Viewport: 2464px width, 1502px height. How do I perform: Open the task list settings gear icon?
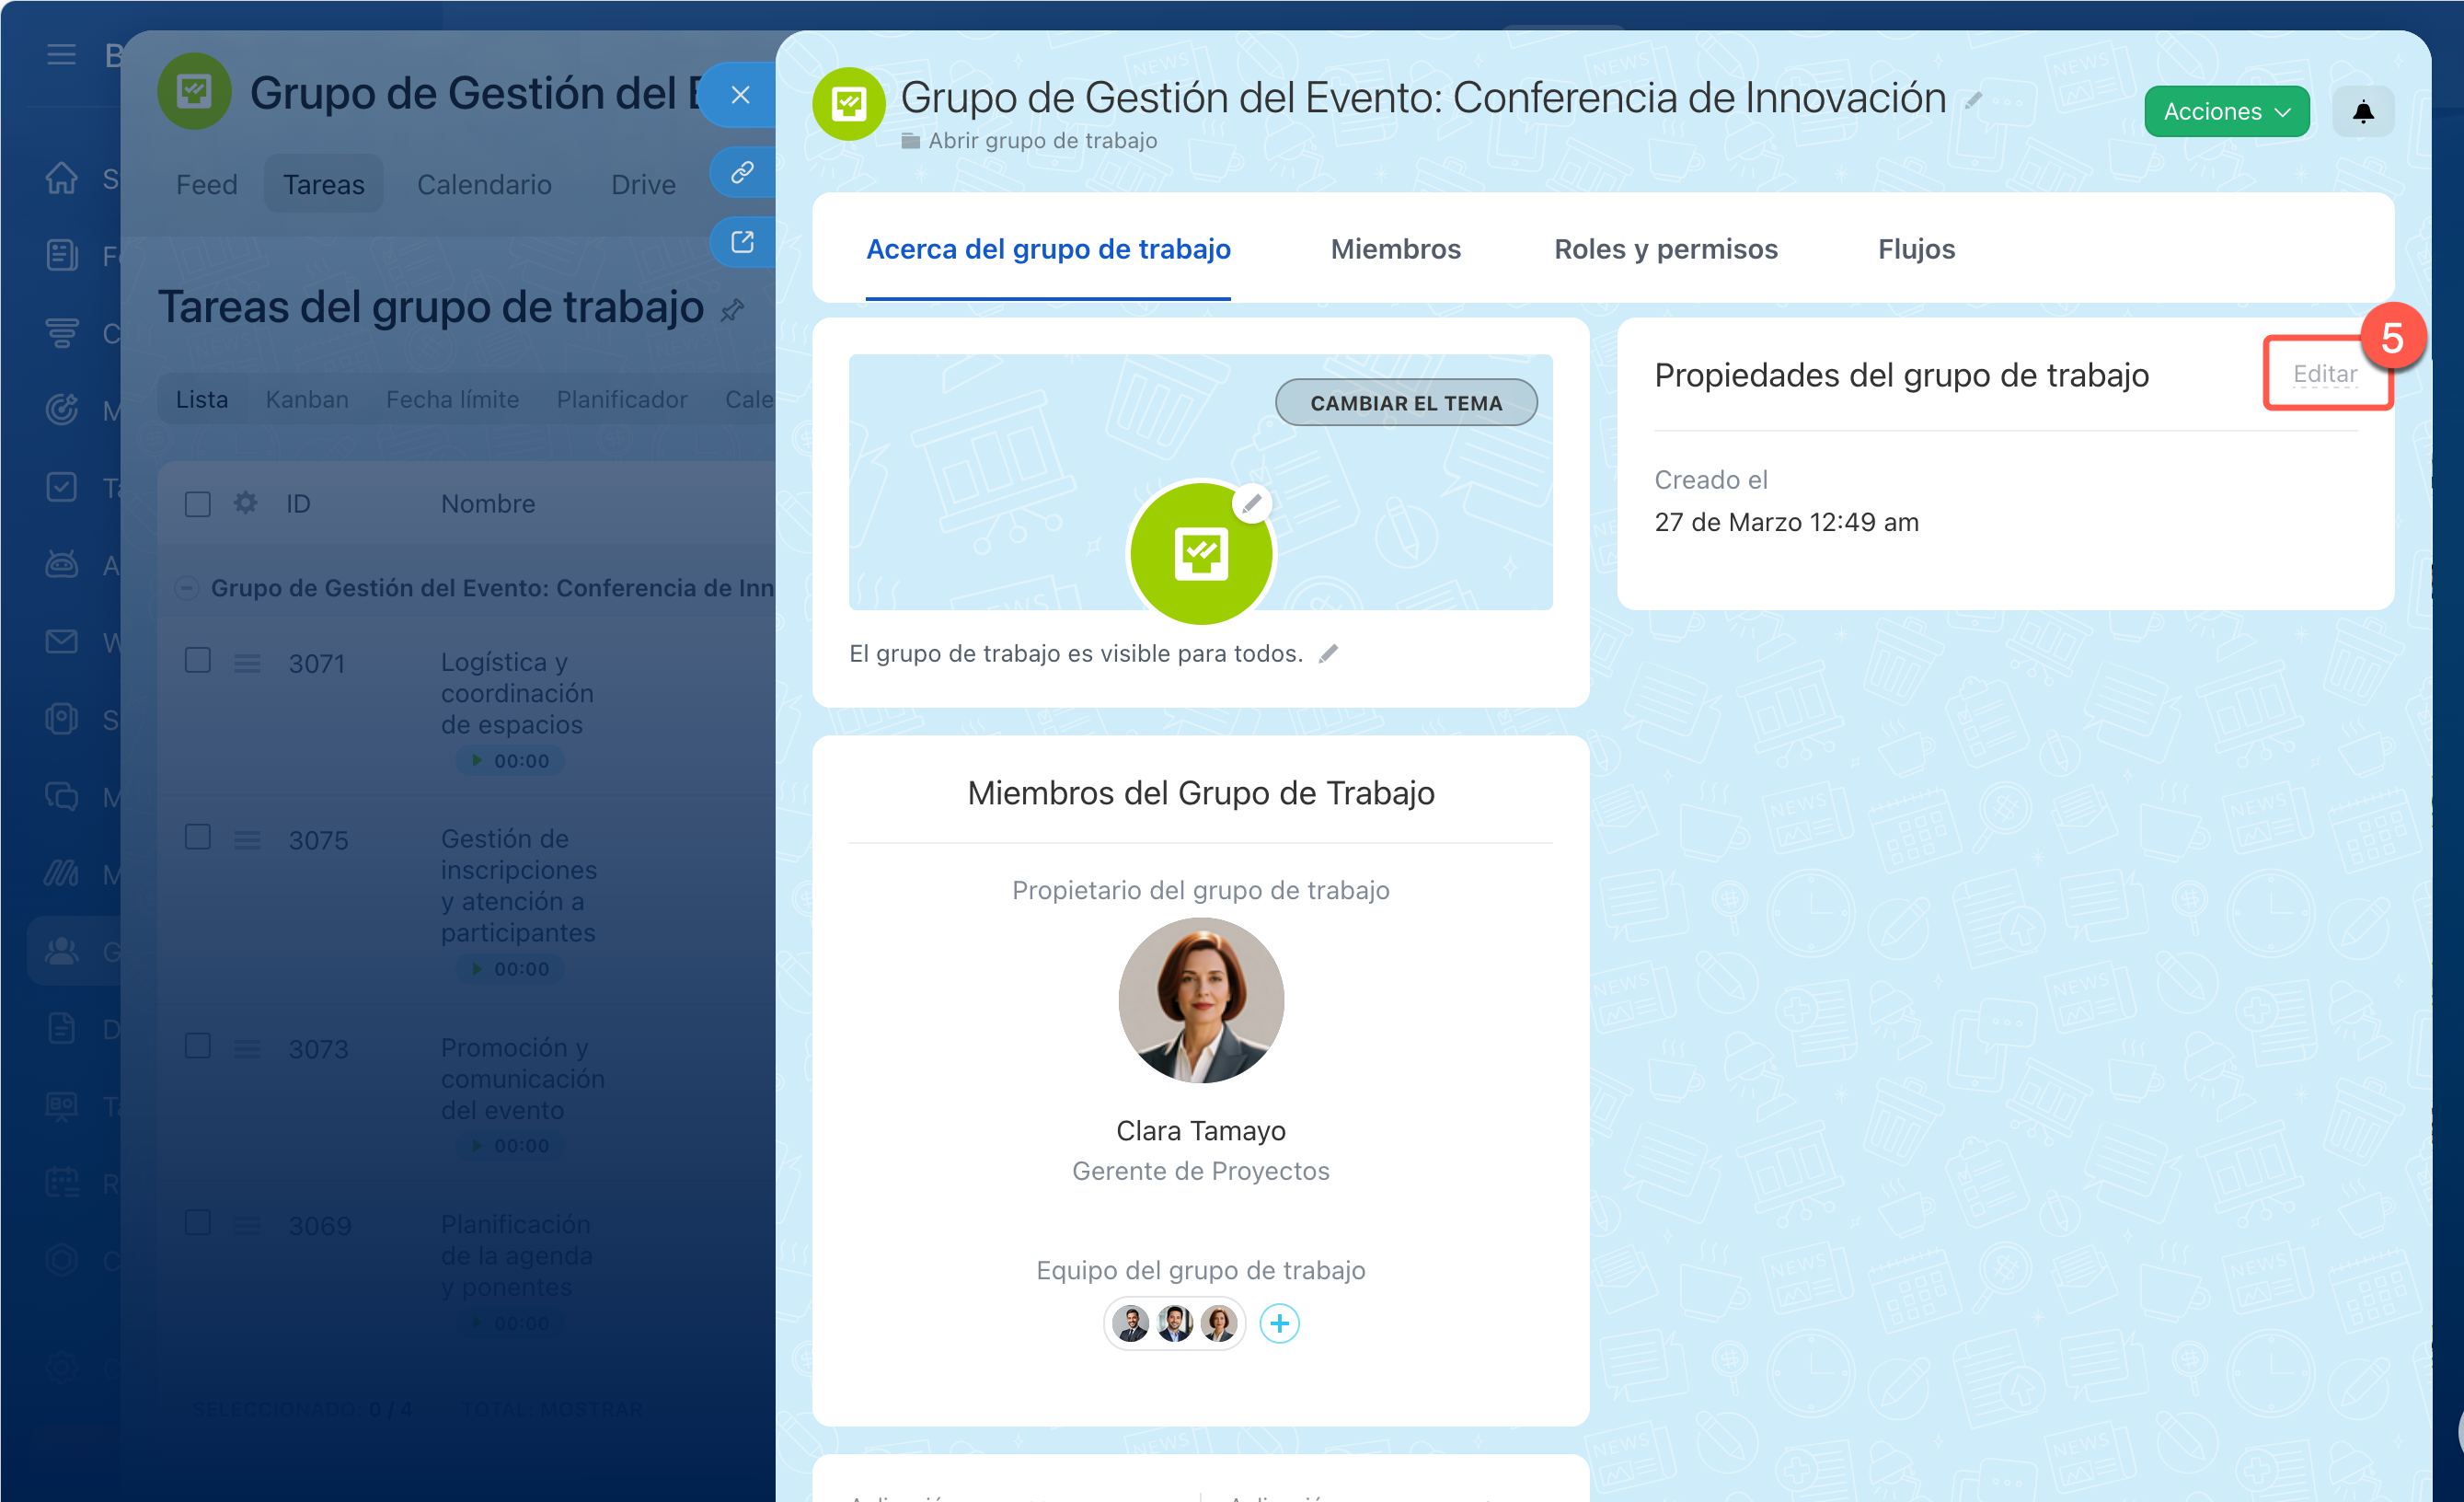pyautogui.click(x=245, y=503)
